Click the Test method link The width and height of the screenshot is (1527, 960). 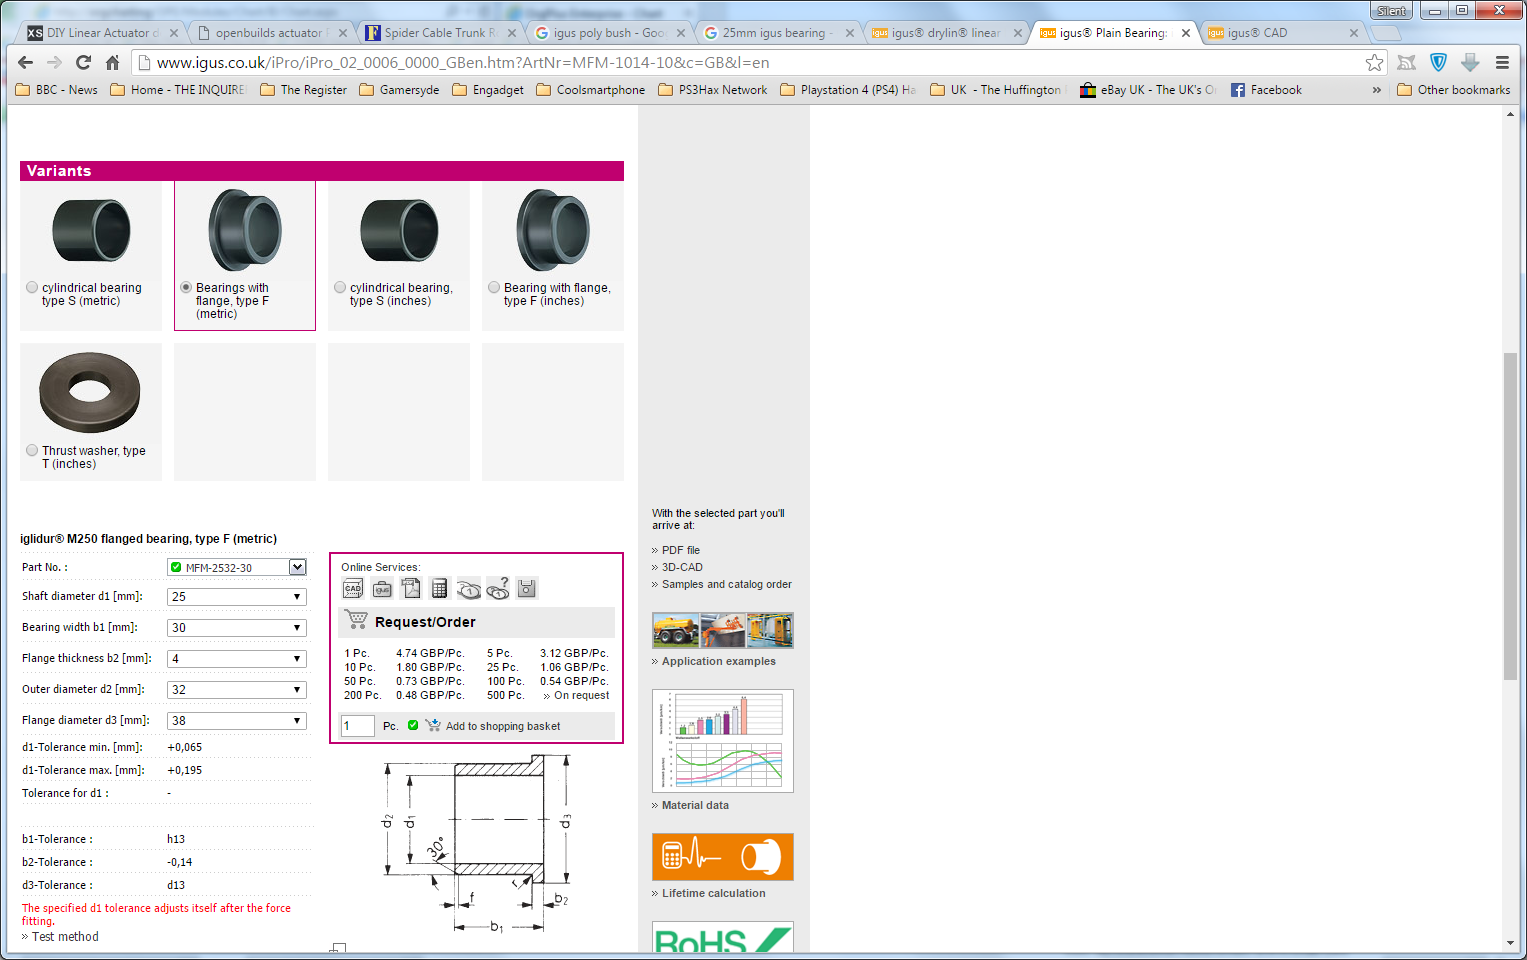point(65,937)
